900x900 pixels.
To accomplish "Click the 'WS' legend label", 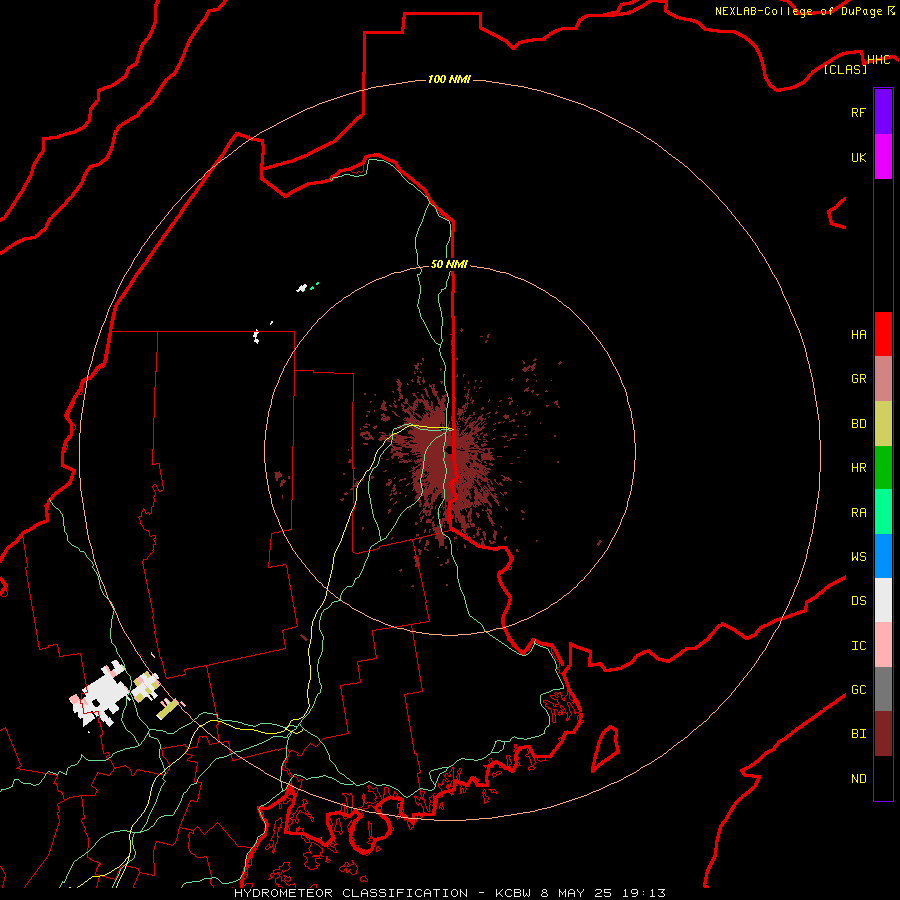I will tap(858, 557).
